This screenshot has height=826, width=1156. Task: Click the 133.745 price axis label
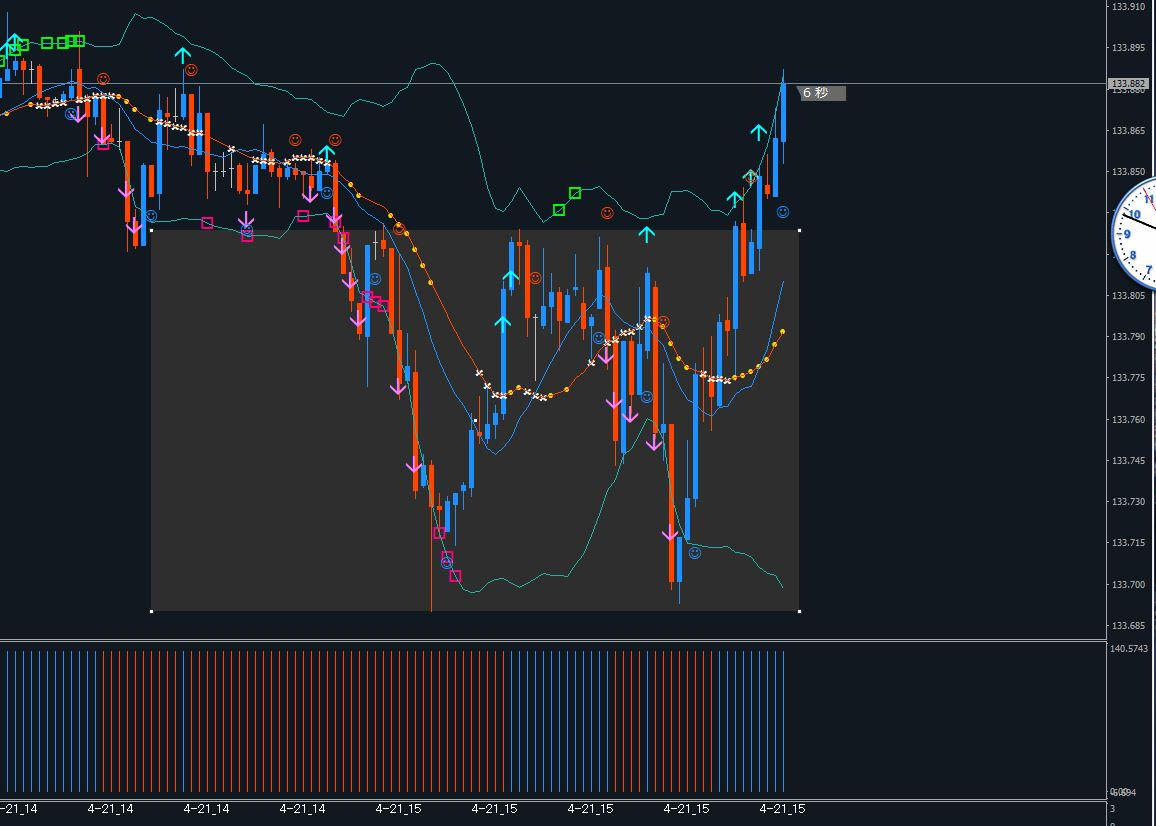click(1128, 460)
